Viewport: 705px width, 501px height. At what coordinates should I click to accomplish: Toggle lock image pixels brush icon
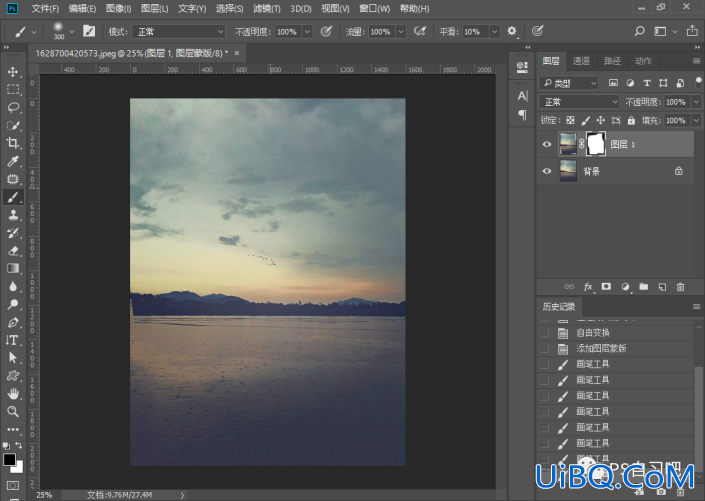(x=585, y=120)
